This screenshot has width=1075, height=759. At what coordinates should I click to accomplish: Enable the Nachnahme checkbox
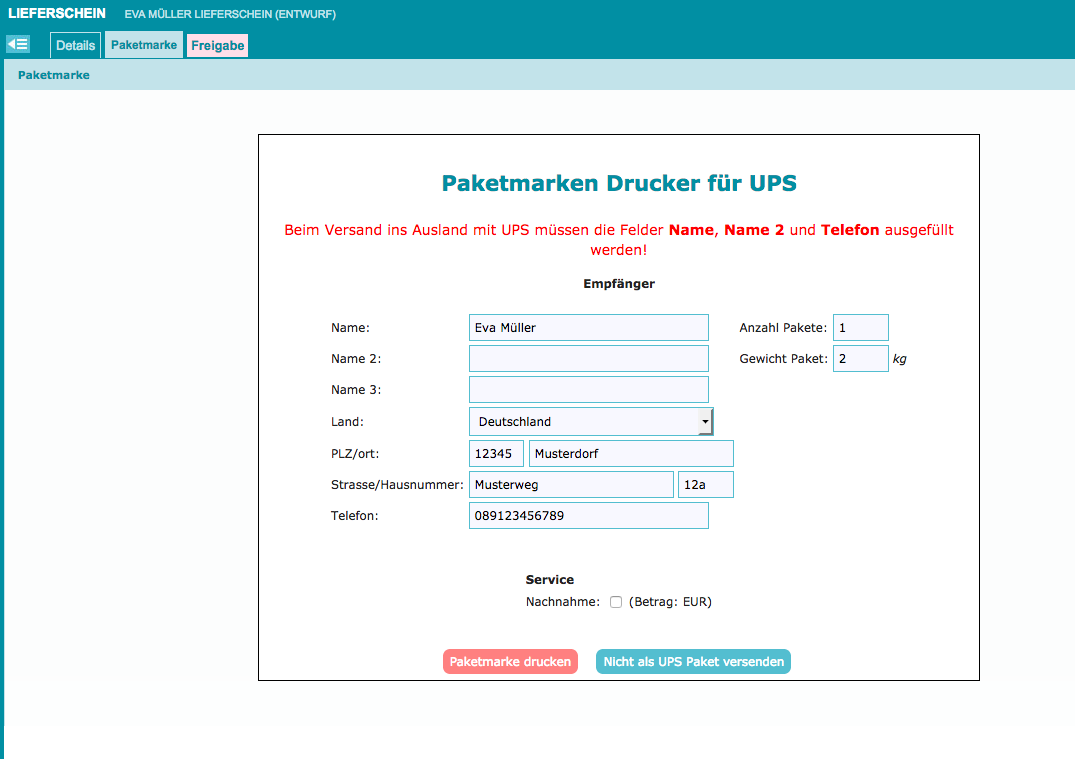616,602
